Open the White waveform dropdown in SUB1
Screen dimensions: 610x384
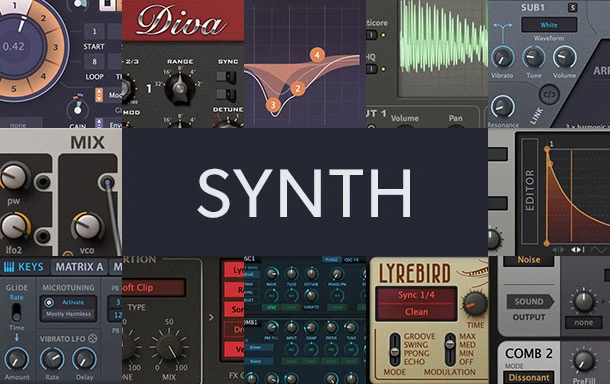point(549,25)
